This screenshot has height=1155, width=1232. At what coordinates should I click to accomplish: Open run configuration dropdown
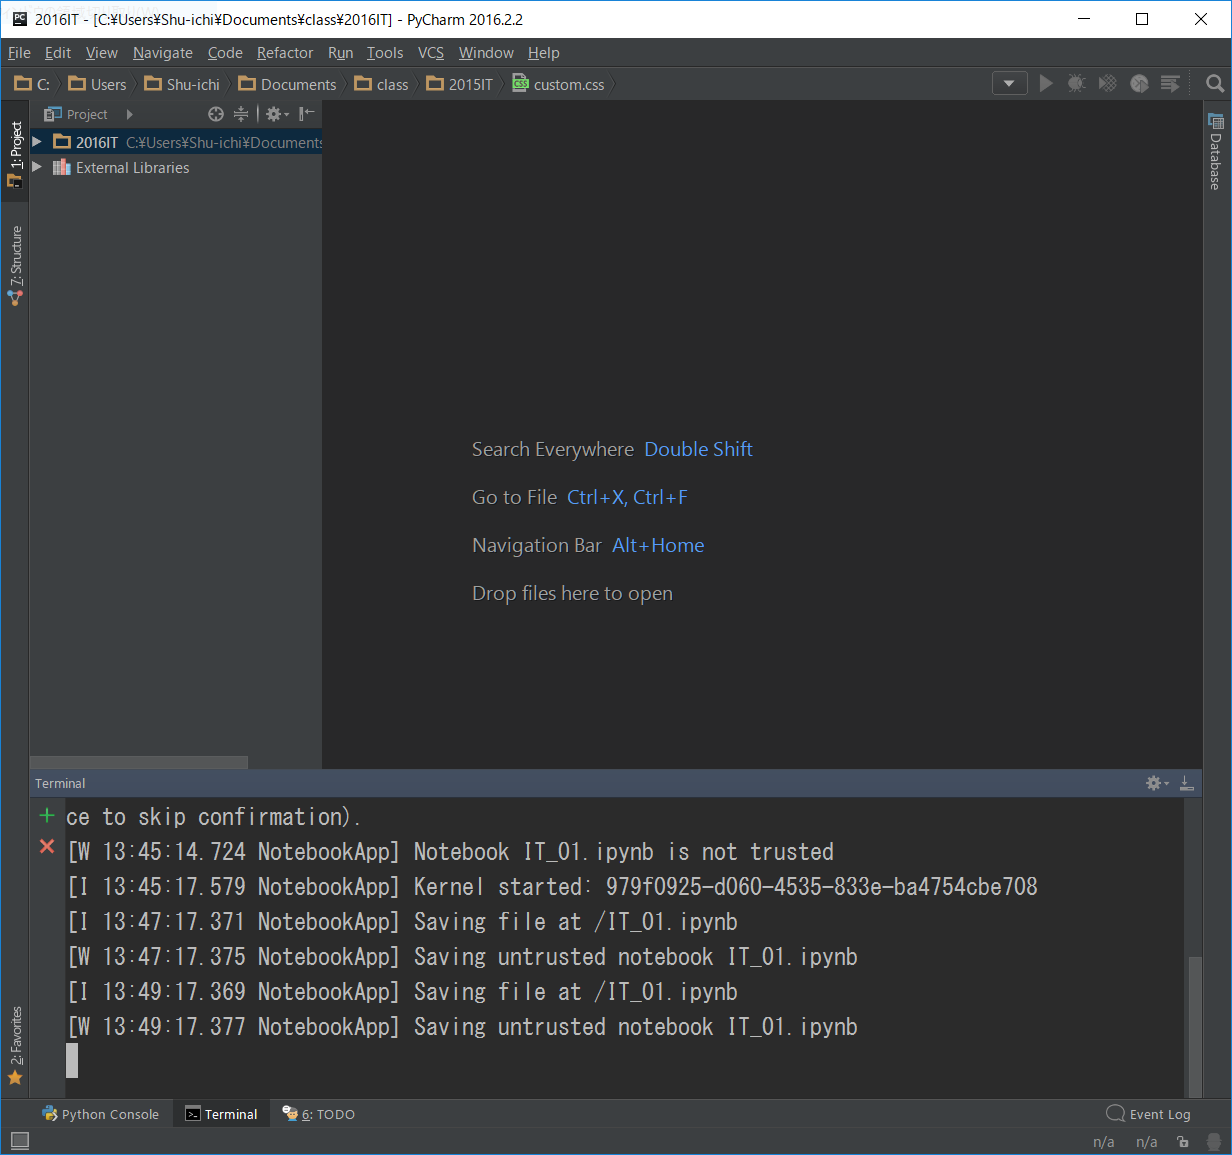pyautogui.click(x=1009, y=84)
